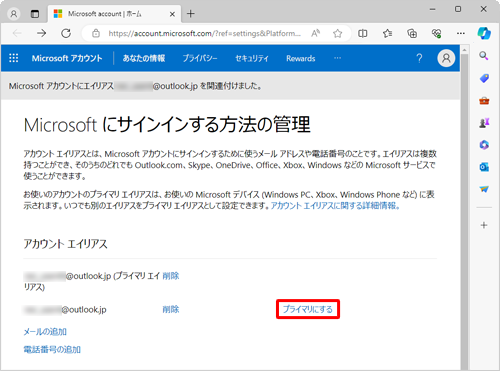Image resolution: width=500 pixels, height=371 pixels.
Task: Refresh the page
Action: tap(66, 33)
